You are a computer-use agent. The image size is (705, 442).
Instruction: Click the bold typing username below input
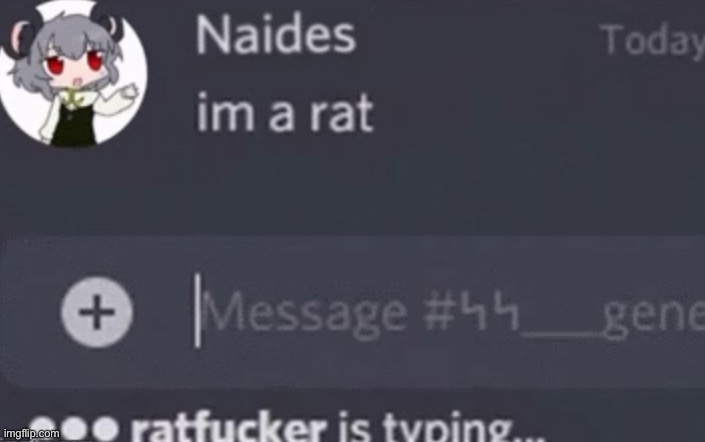point(228,429)
